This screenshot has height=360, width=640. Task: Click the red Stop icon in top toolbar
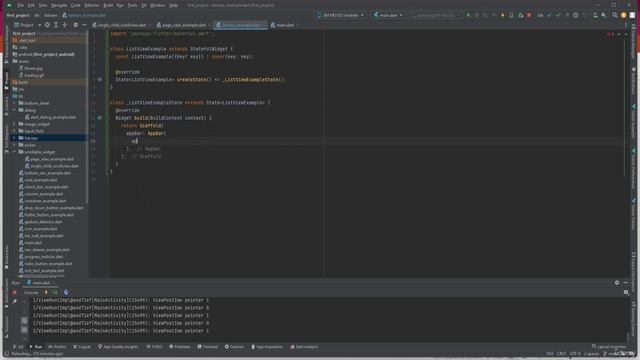coord(529,15)
